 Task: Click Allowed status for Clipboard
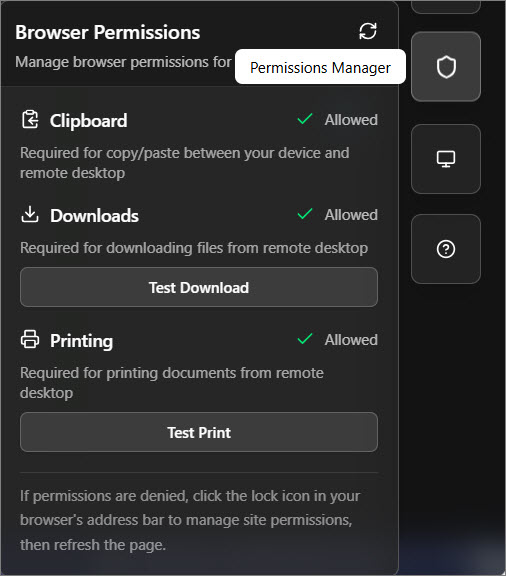point(351,120)
